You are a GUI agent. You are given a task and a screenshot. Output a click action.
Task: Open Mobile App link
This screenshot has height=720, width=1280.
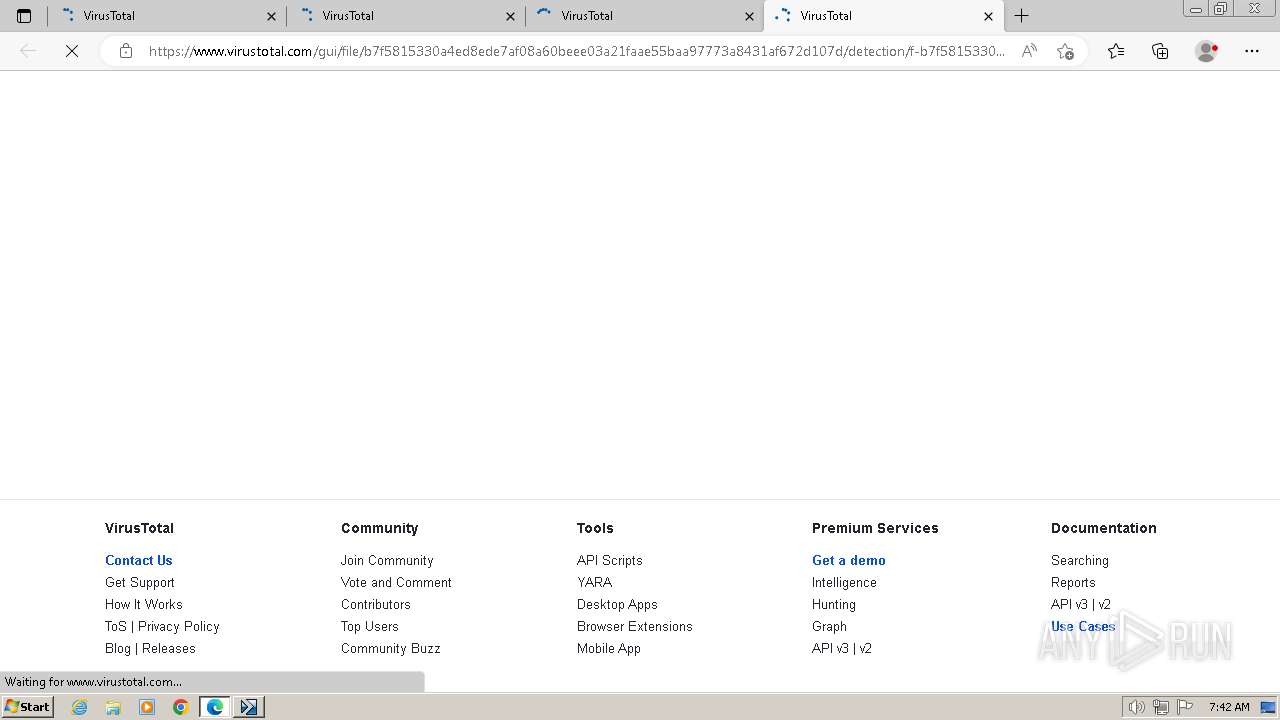(609, 648)
